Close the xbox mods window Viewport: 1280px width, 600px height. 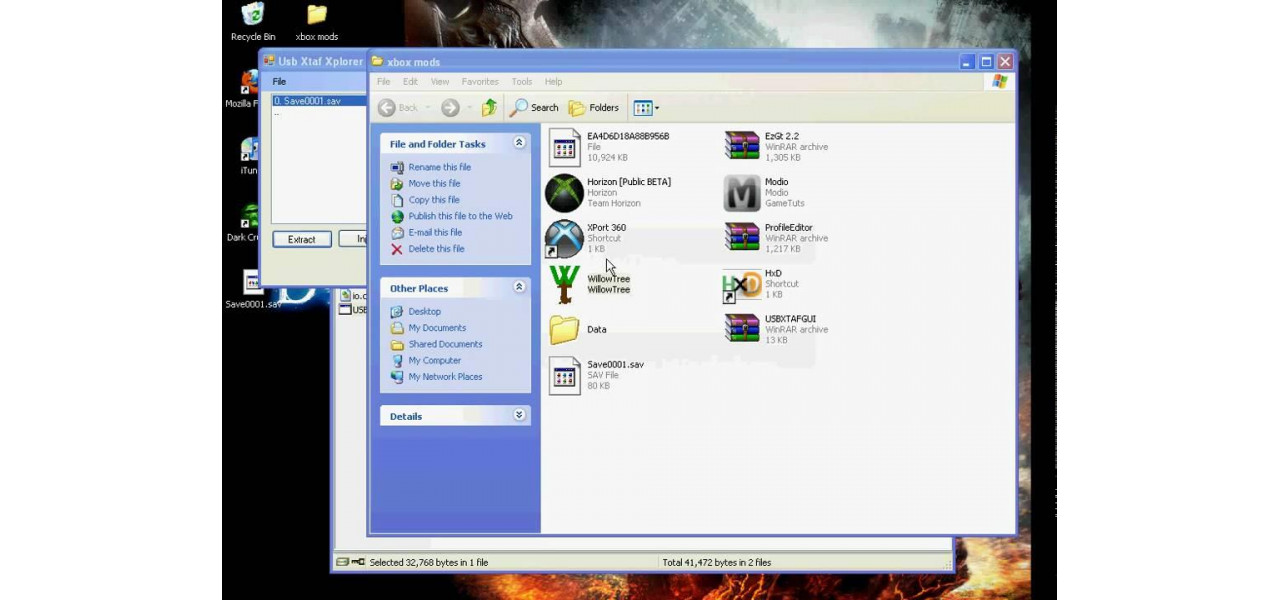pos(1005,62)
